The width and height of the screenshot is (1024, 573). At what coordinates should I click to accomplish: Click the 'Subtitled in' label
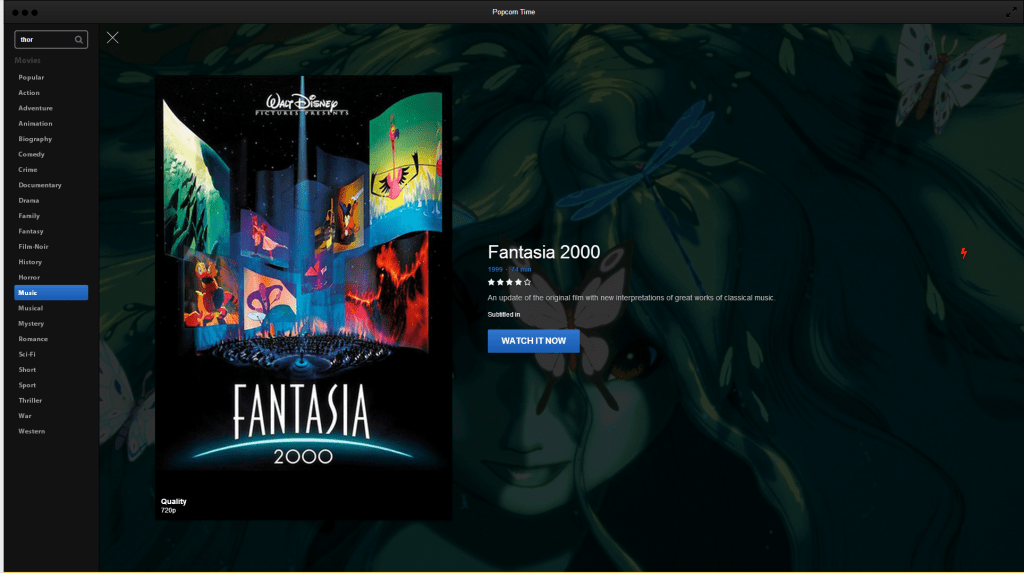point(504,314)
